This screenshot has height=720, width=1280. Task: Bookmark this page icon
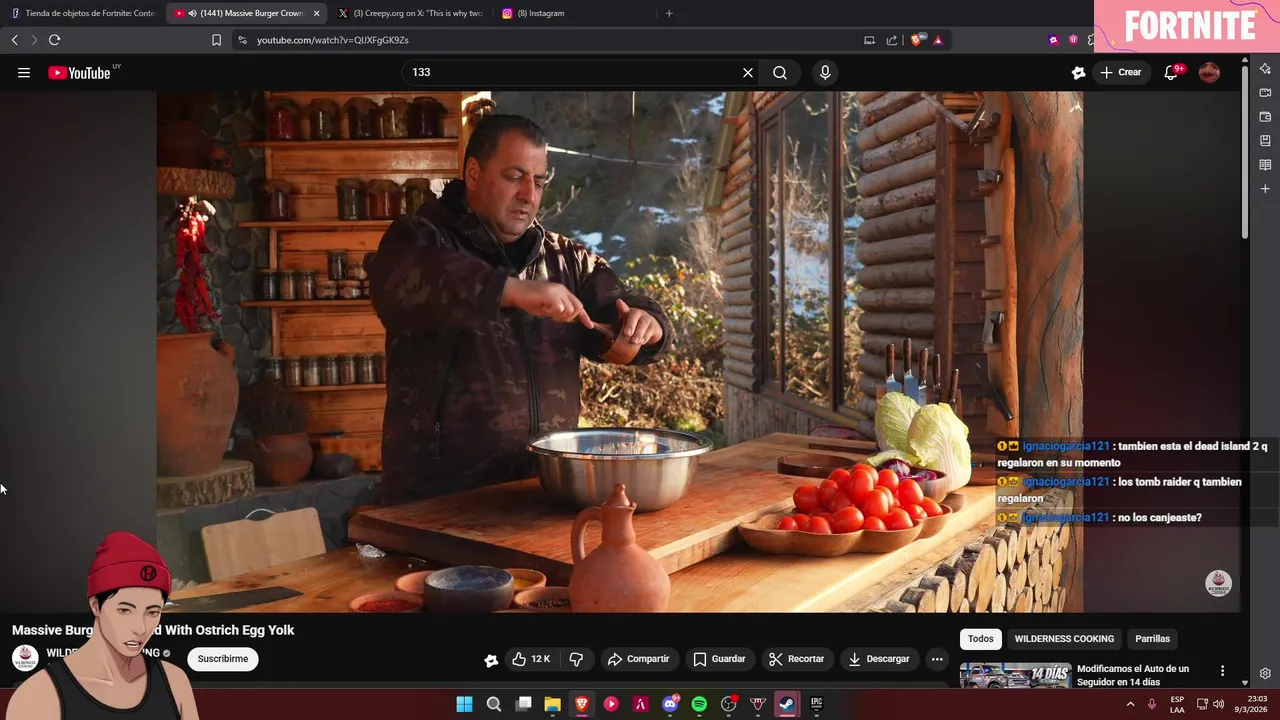click(x=216, y=40)
